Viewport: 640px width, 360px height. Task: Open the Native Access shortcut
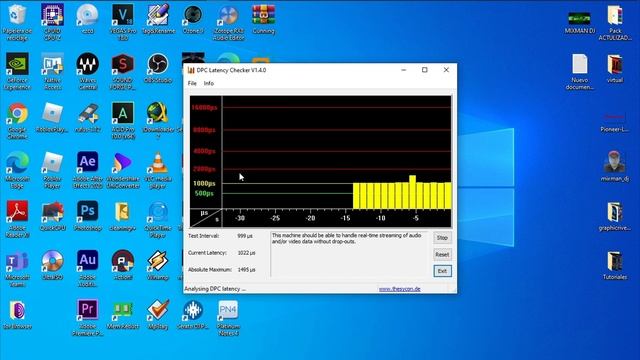coord(52,71)
